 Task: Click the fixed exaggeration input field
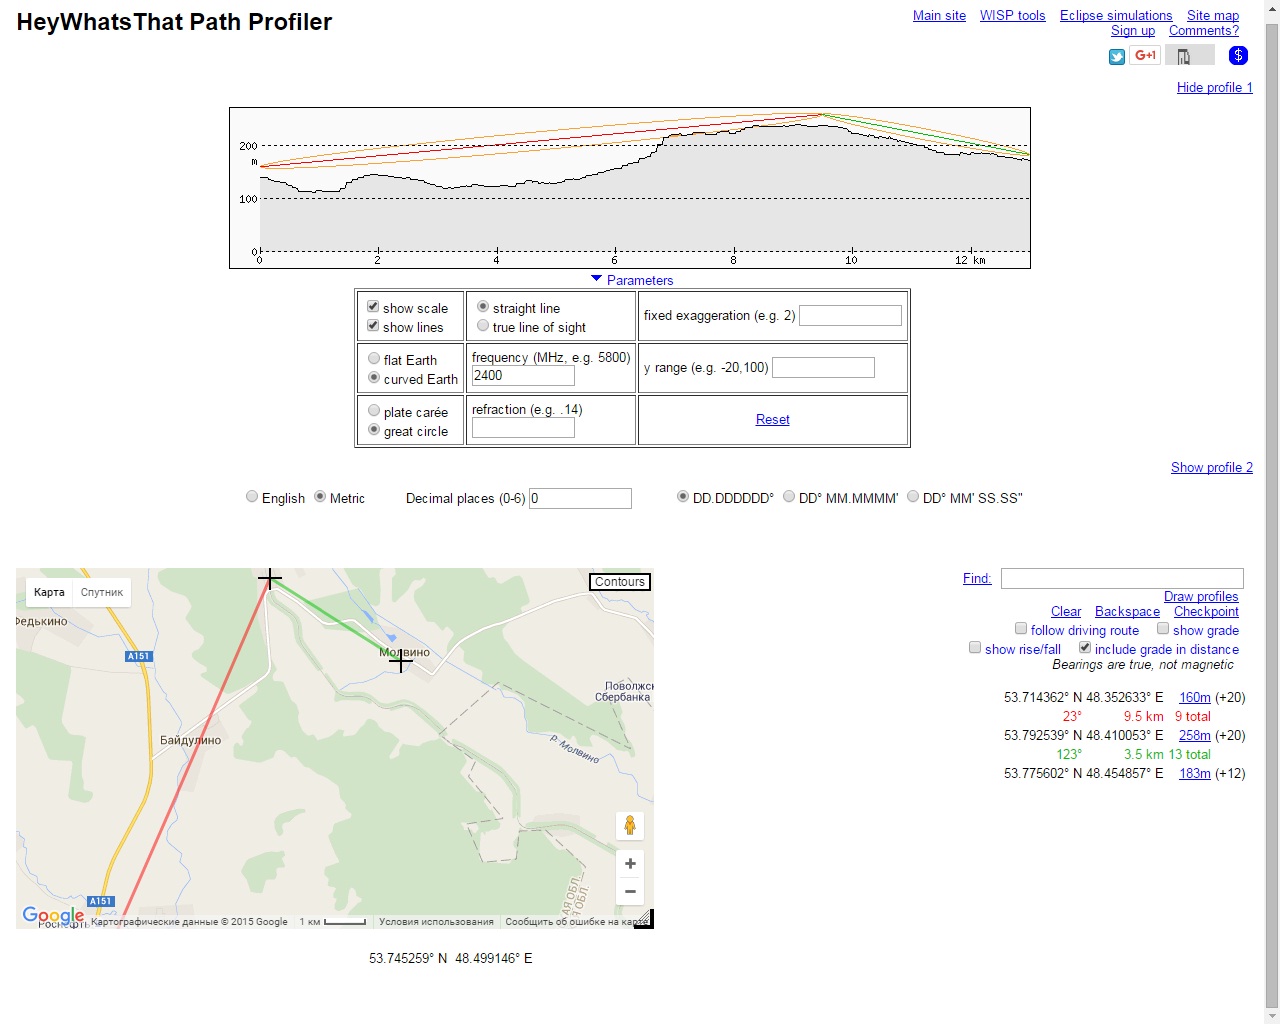(x=850, y=316)
